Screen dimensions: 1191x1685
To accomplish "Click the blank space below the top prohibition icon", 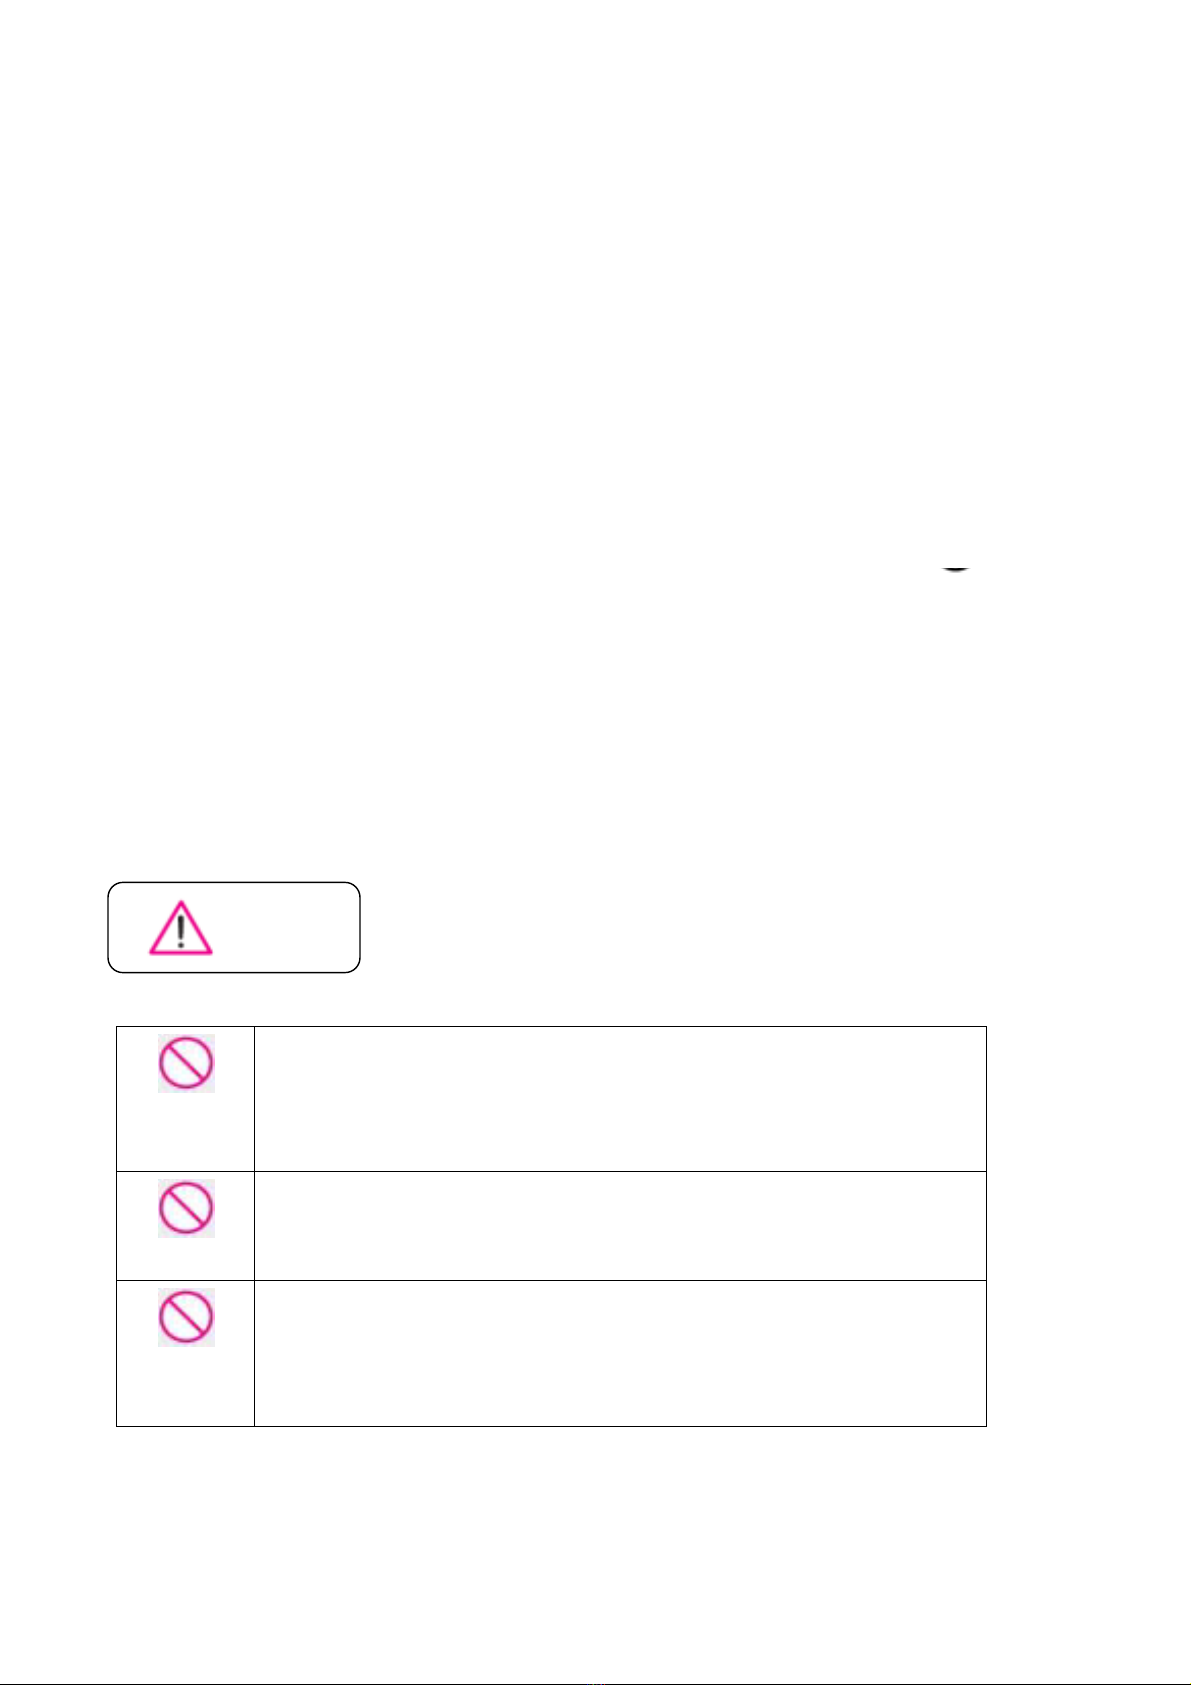I will [186, 1131].
